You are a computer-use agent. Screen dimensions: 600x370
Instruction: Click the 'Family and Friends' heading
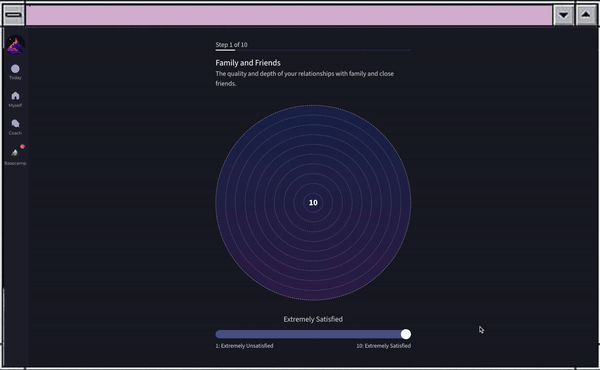pos(248,63)
